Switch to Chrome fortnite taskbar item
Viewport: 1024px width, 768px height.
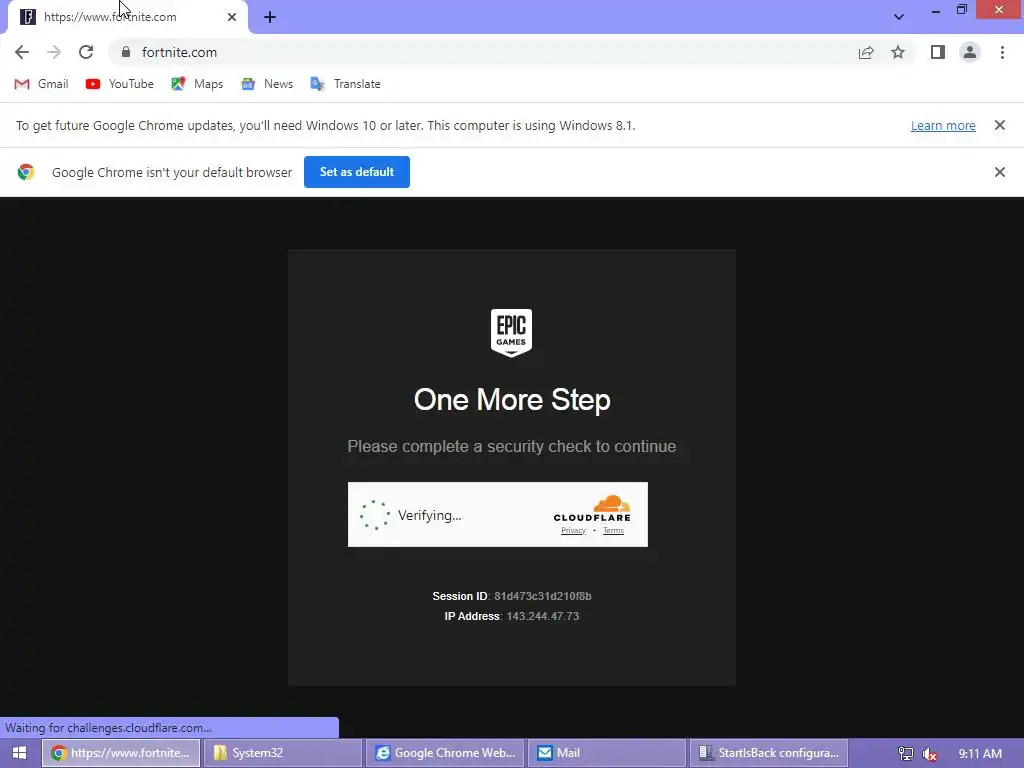click(x=121, y=753)
